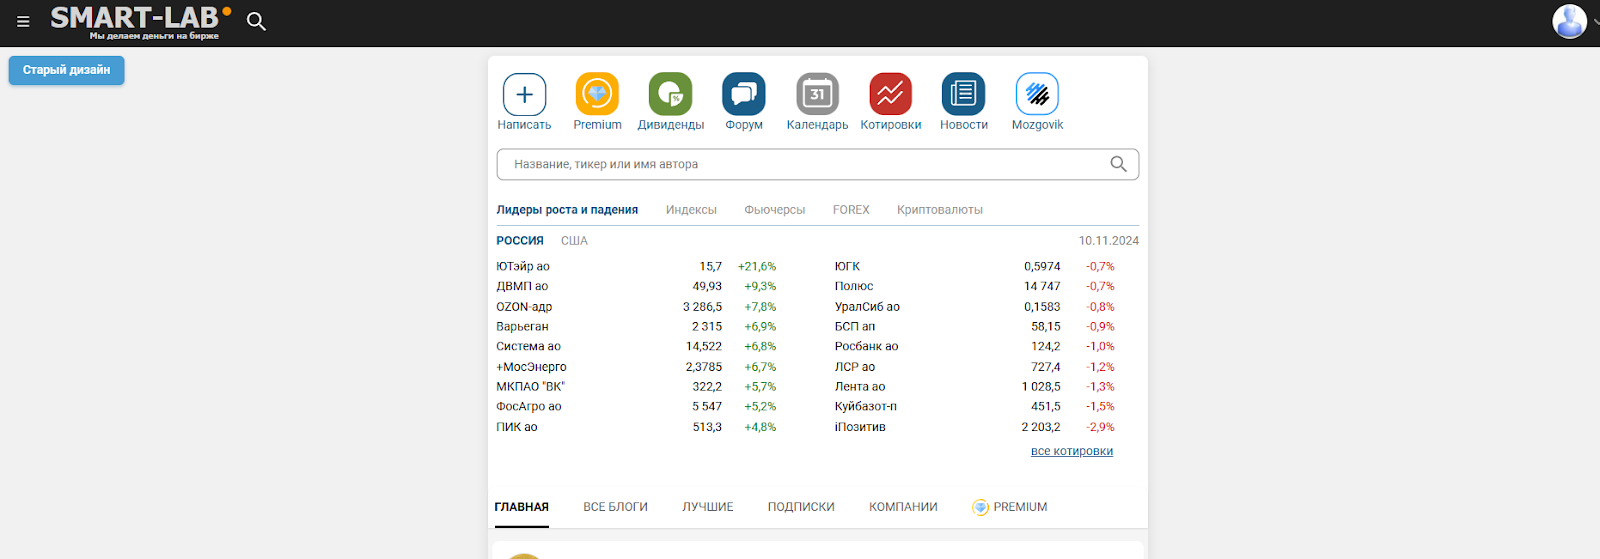
Task: Open the hamburger menu icon
Action: [23, 21]
